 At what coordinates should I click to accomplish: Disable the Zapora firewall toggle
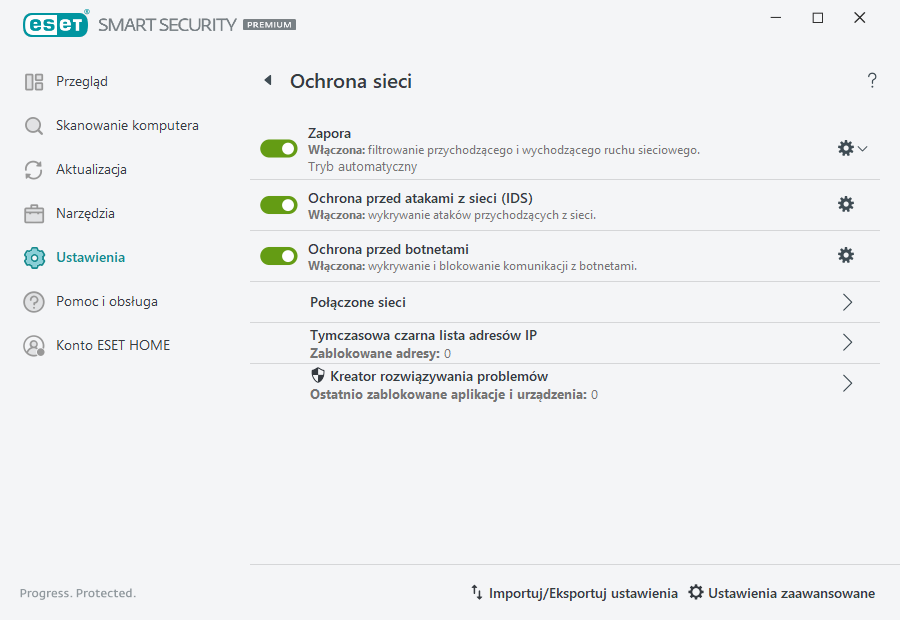tap(278, 148)
